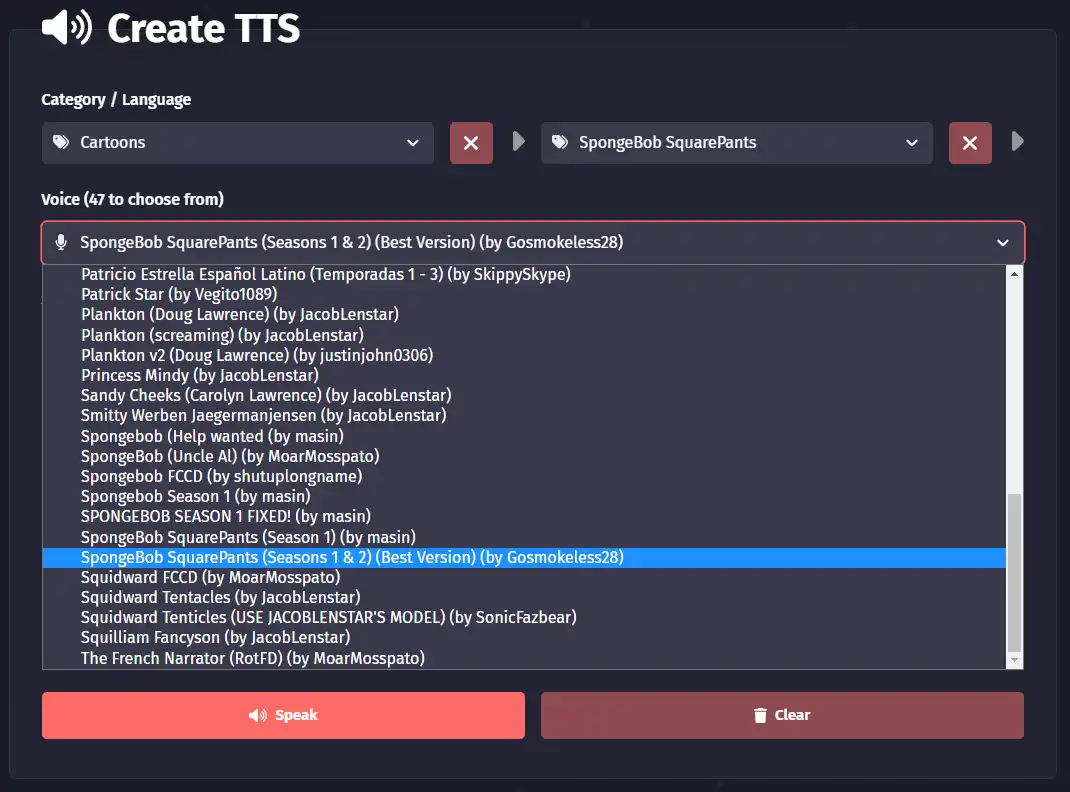Pick Spongebob (Help wanted) by masin
Image resolution: width=1070 pixels, height=792 pixels.
(x=524, y=436)
